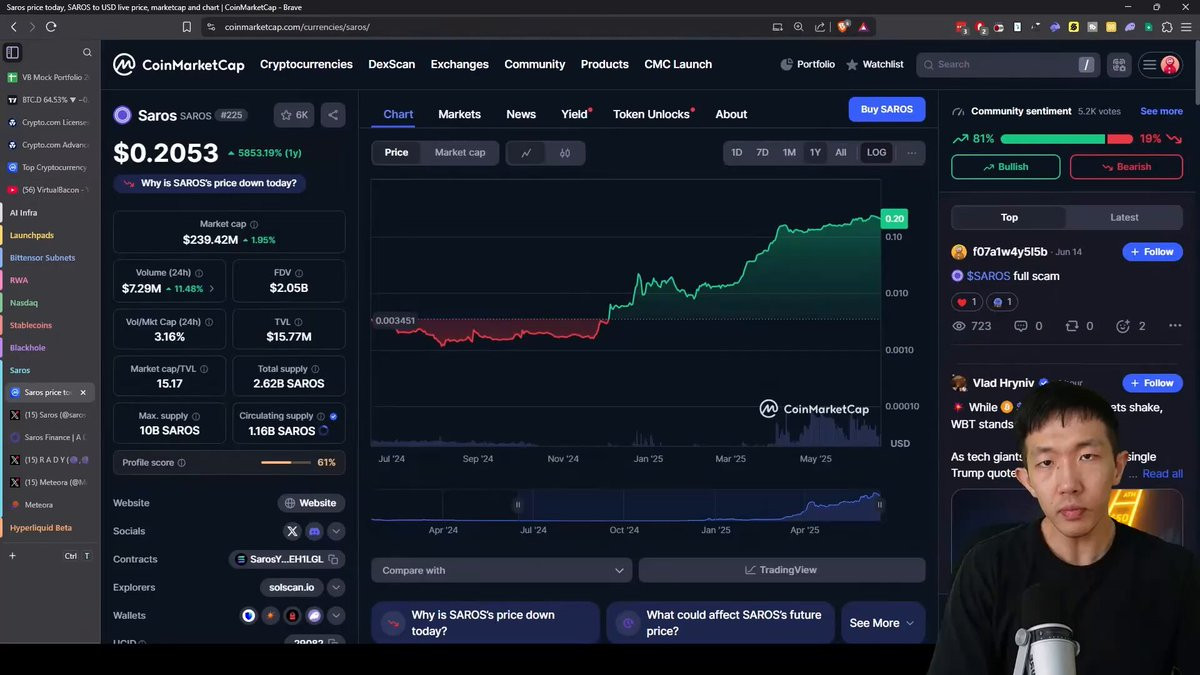Click Why is SAROS's price down today pill
Image resolution: width=1200 pixels, height=675 pixels.
(x=210, y=183)
